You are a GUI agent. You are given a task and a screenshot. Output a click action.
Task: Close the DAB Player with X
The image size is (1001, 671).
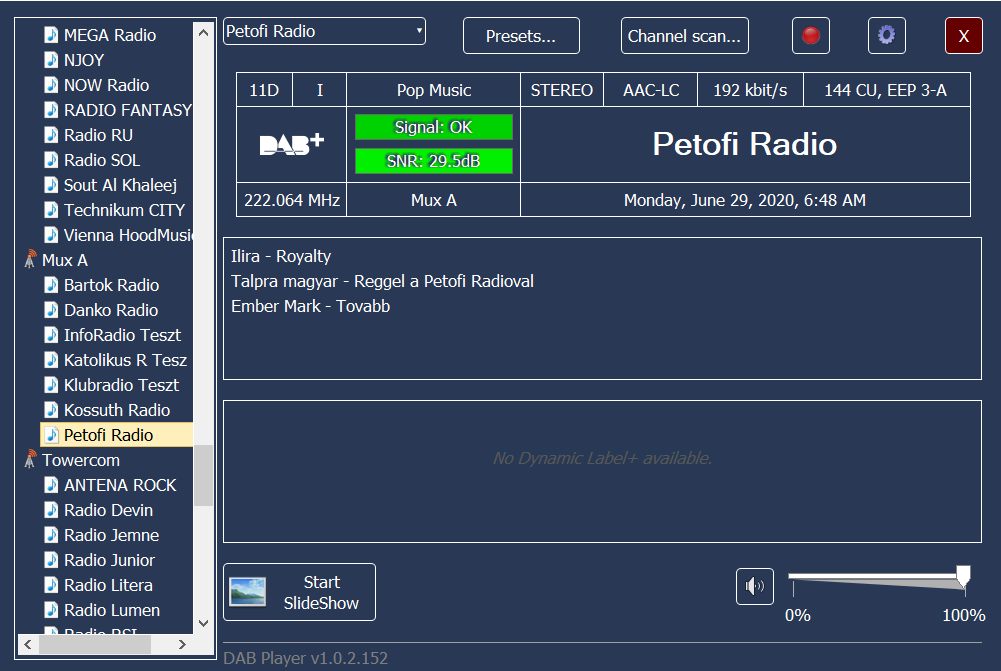[x=964, y=36]
